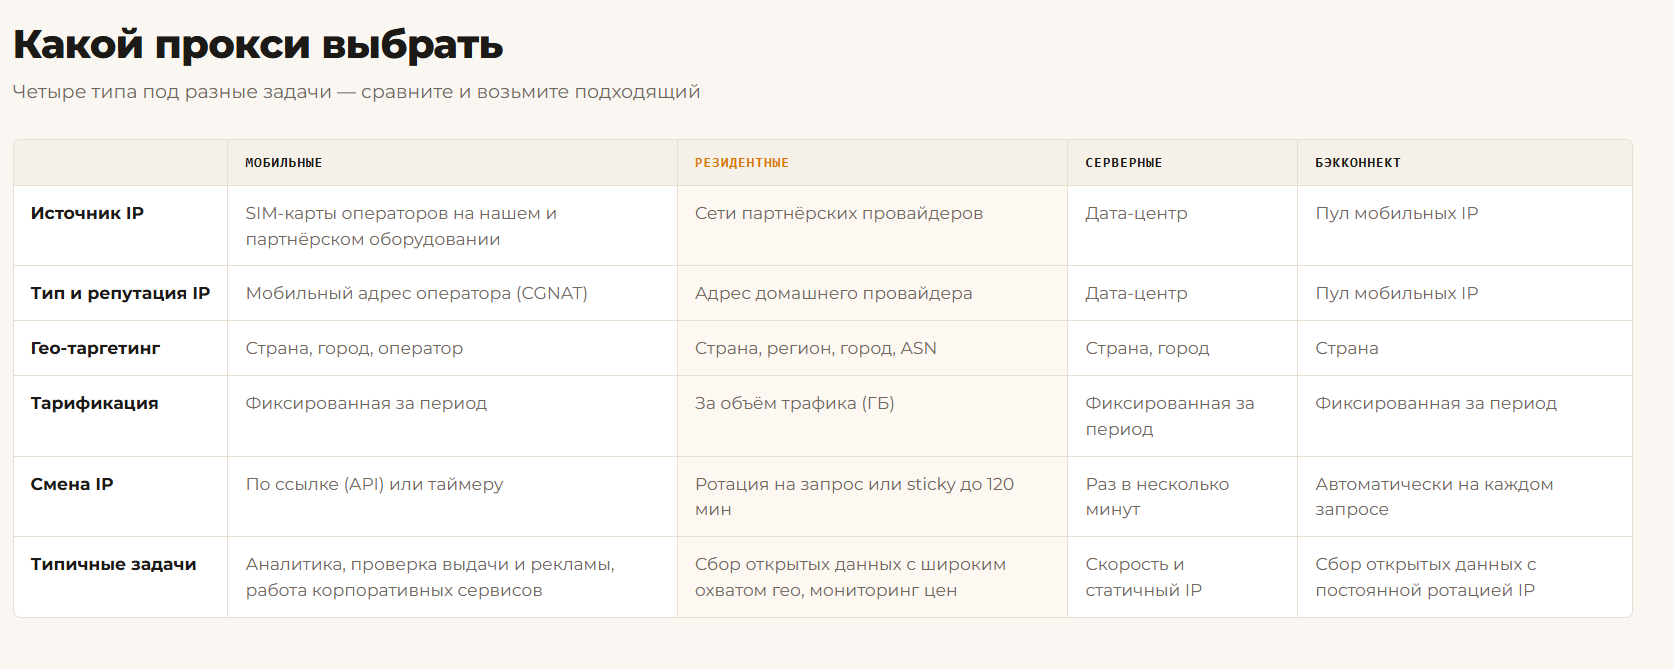Click "Дата-центр" in Тип и репутация IP row
1674x669 pixels.
pyautogui.click(x=1136, y=293)
